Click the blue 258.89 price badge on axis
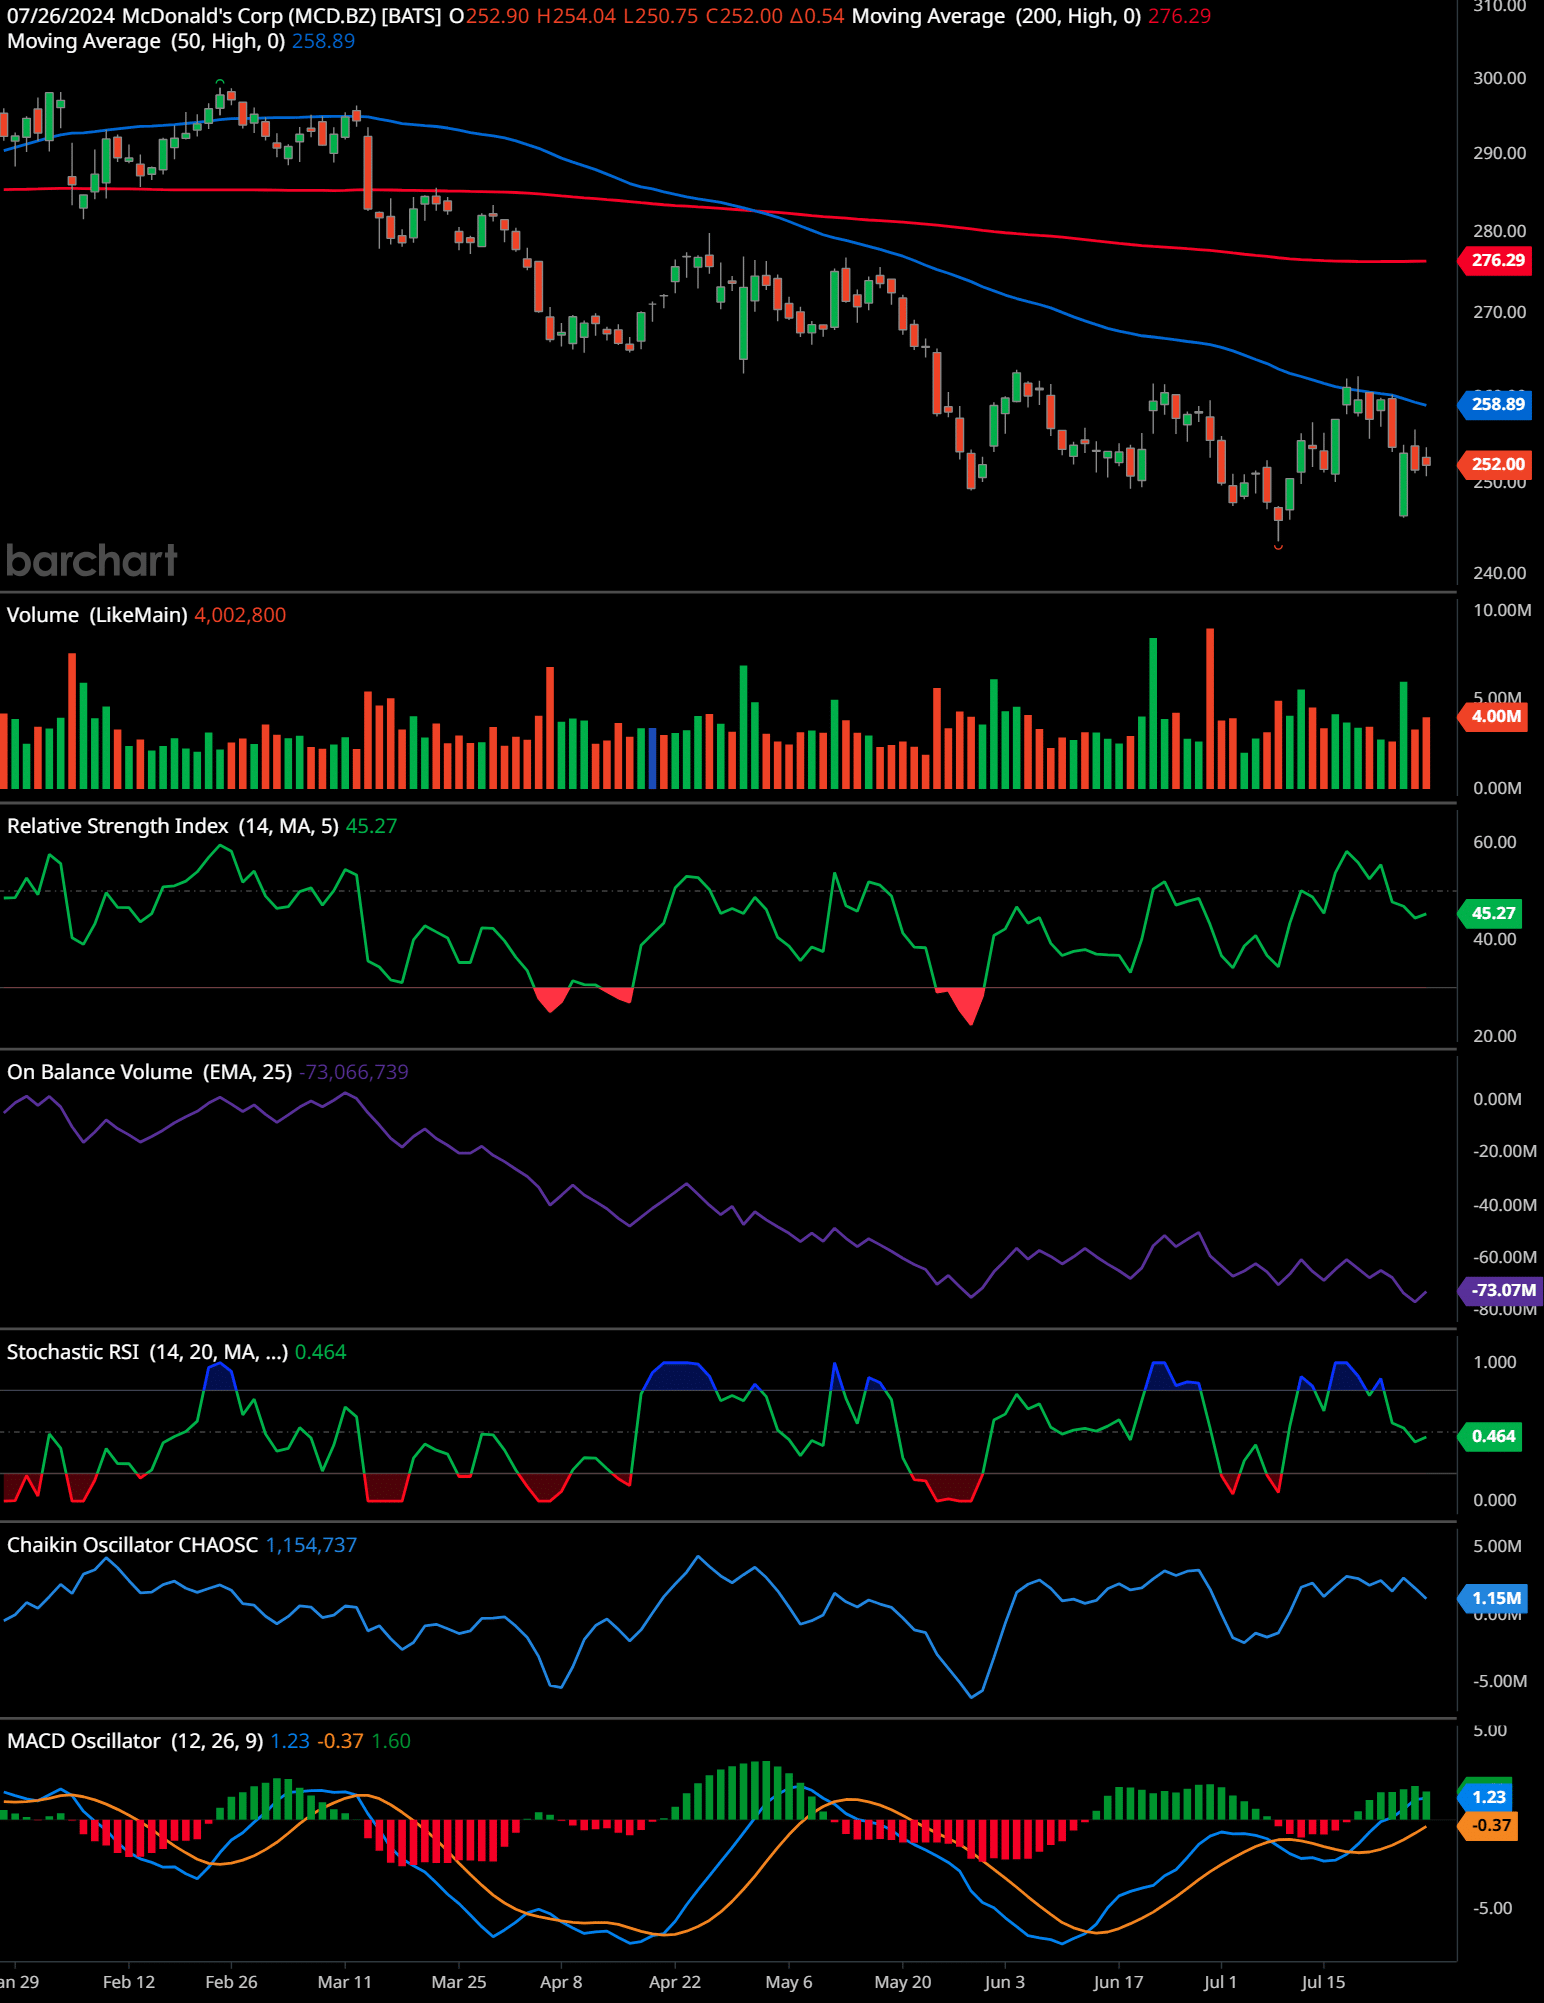The width and height of the screenshot is (1544, 2003). (x=1497, y=404)
